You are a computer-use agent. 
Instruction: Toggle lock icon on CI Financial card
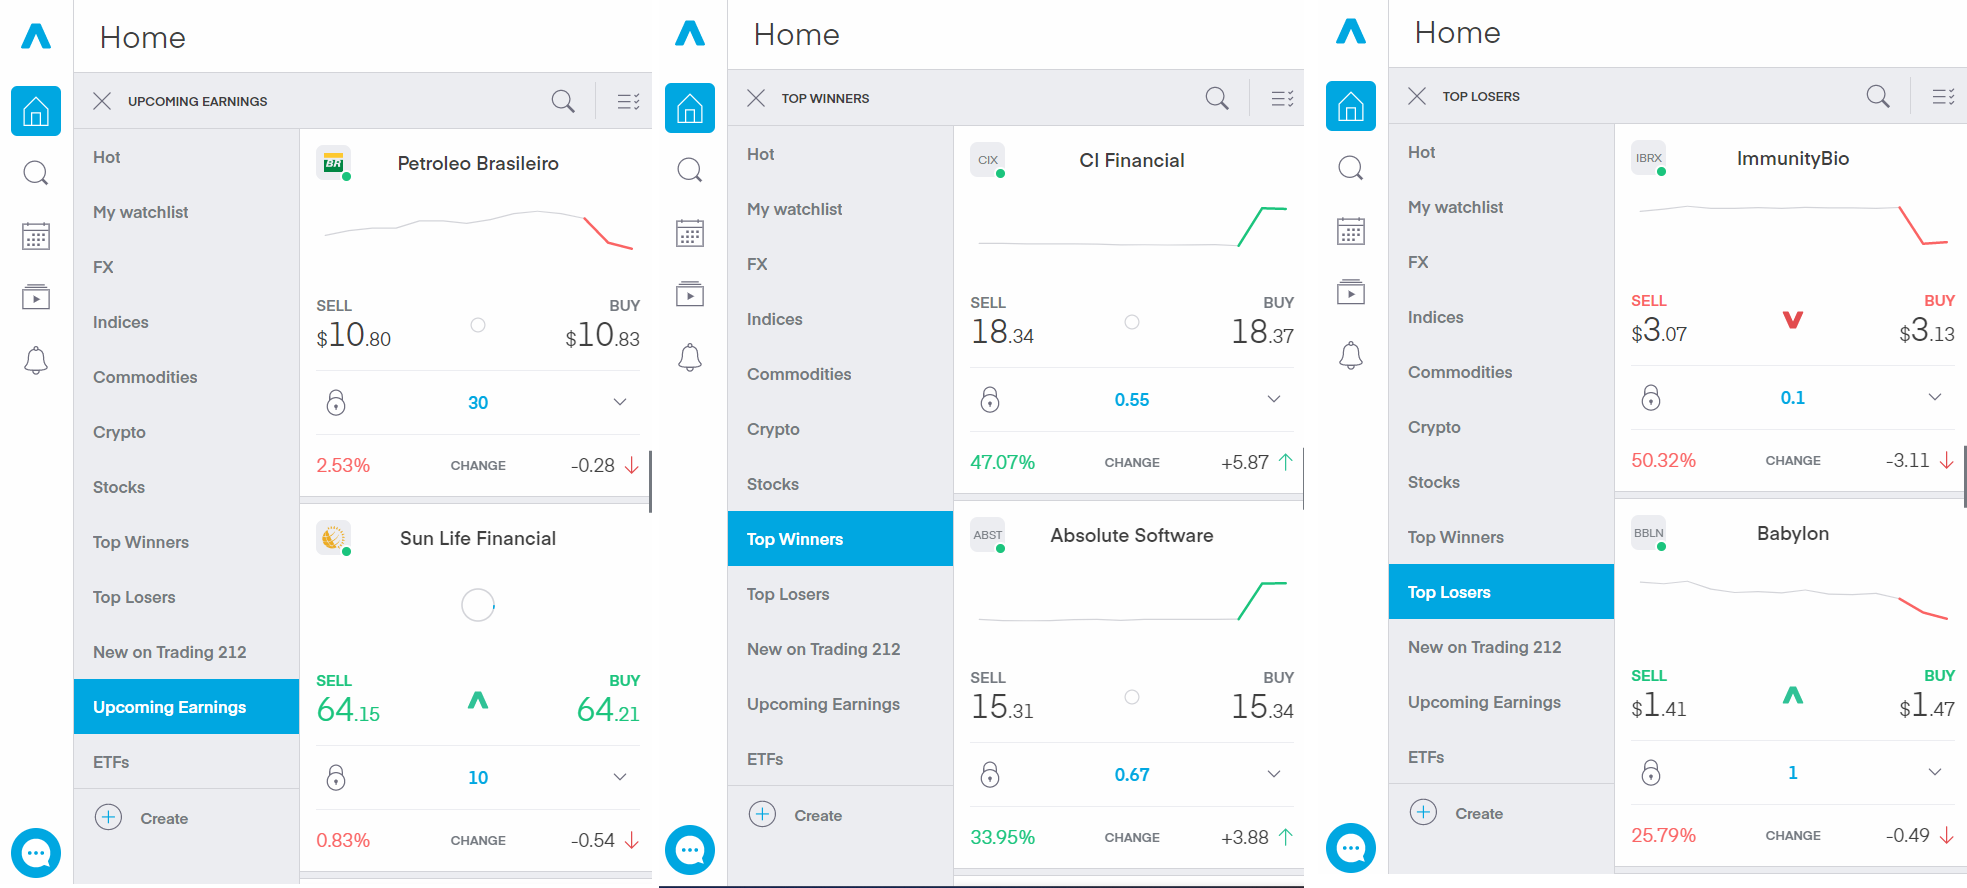point(990,399)
